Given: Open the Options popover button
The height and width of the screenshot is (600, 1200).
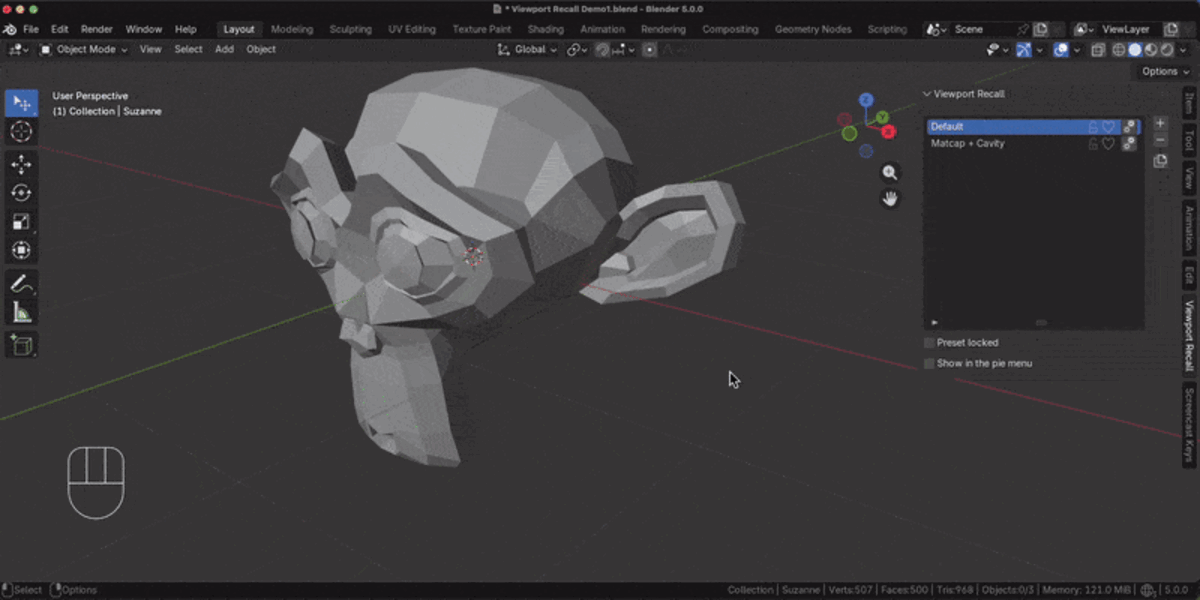Looking at the screenshot, I should click(x=1165, y=71).
